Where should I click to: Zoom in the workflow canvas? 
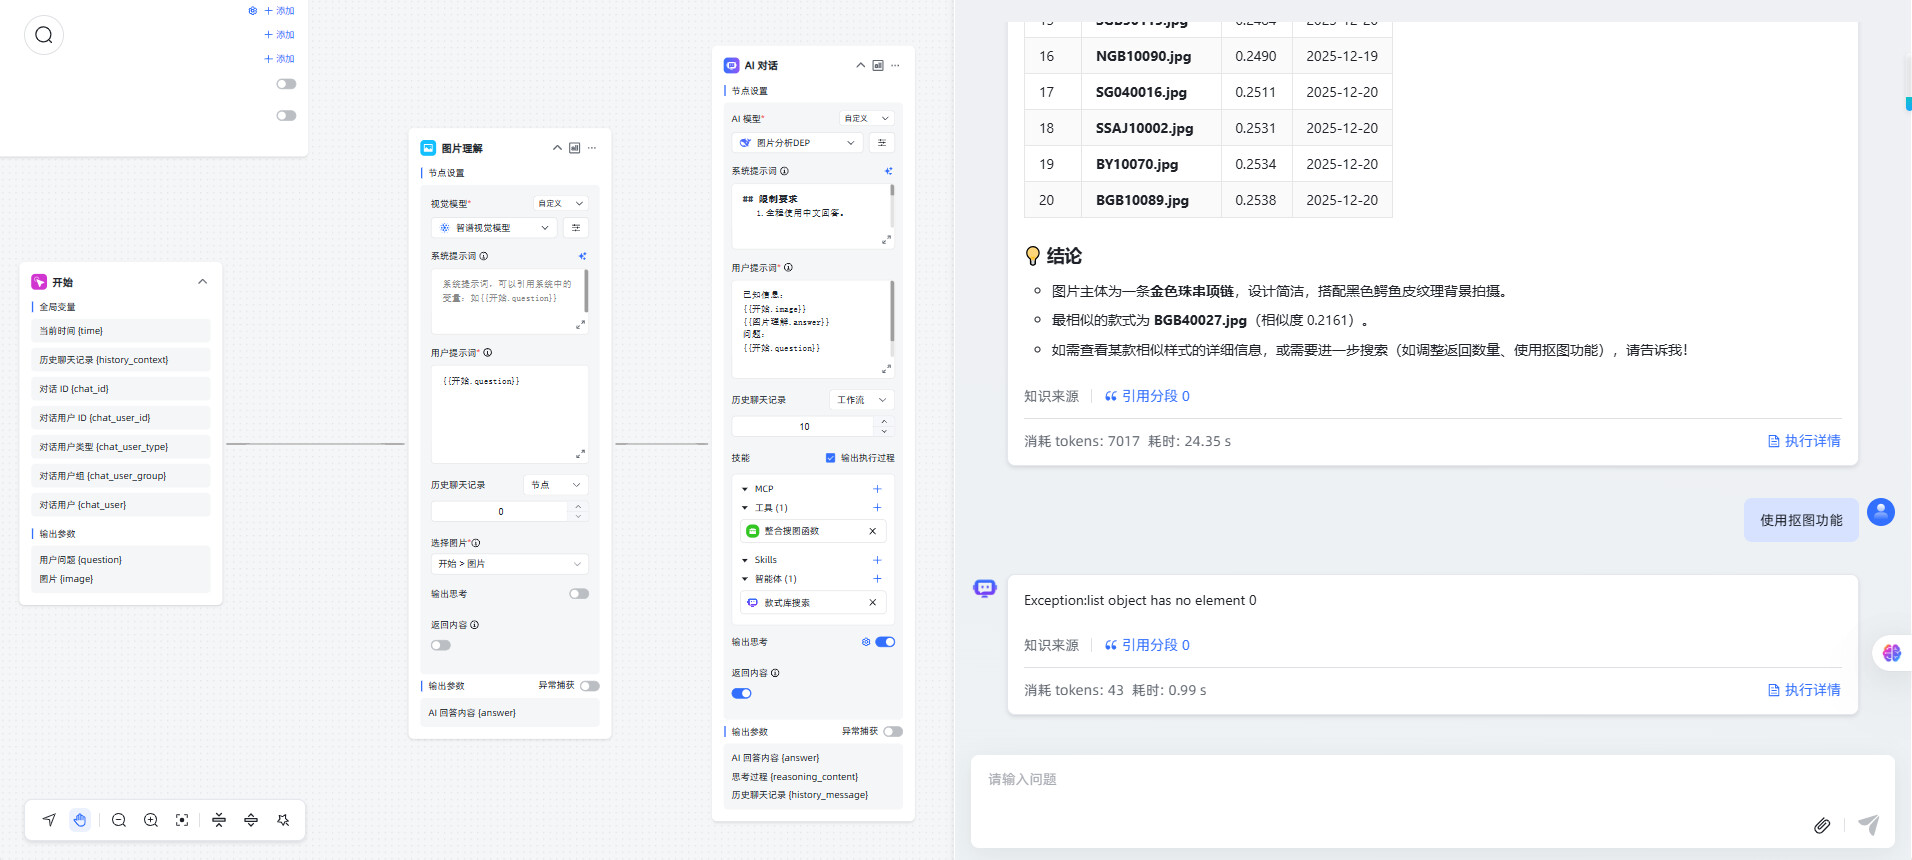pyautogui.click(x=151, y=820)
